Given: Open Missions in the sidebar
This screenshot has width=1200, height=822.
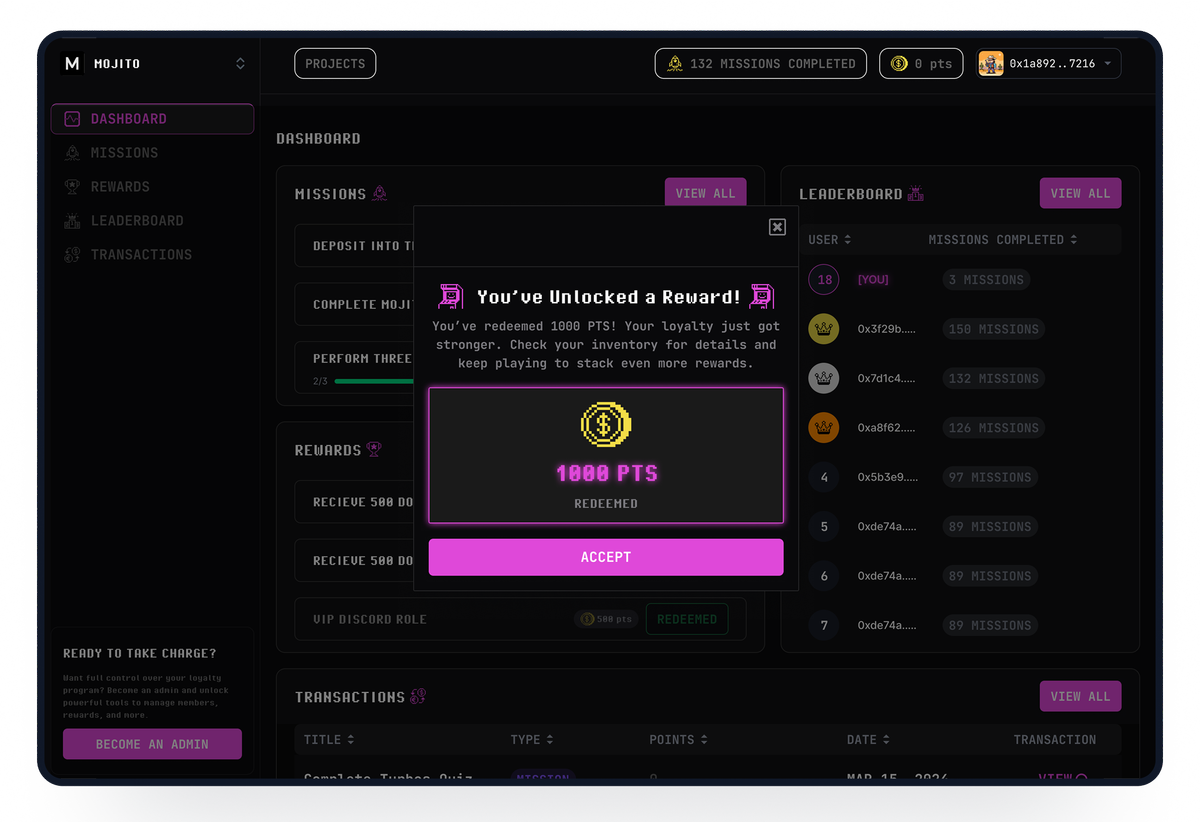Looking at the screenshot, I should (x=124, y=153).
